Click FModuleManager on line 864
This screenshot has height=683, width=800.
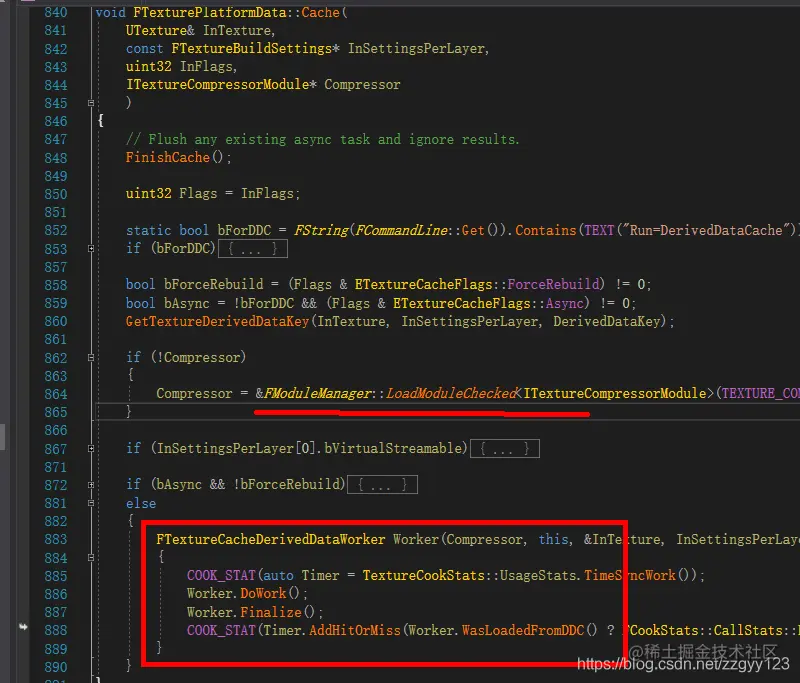[x=317, y=393]
